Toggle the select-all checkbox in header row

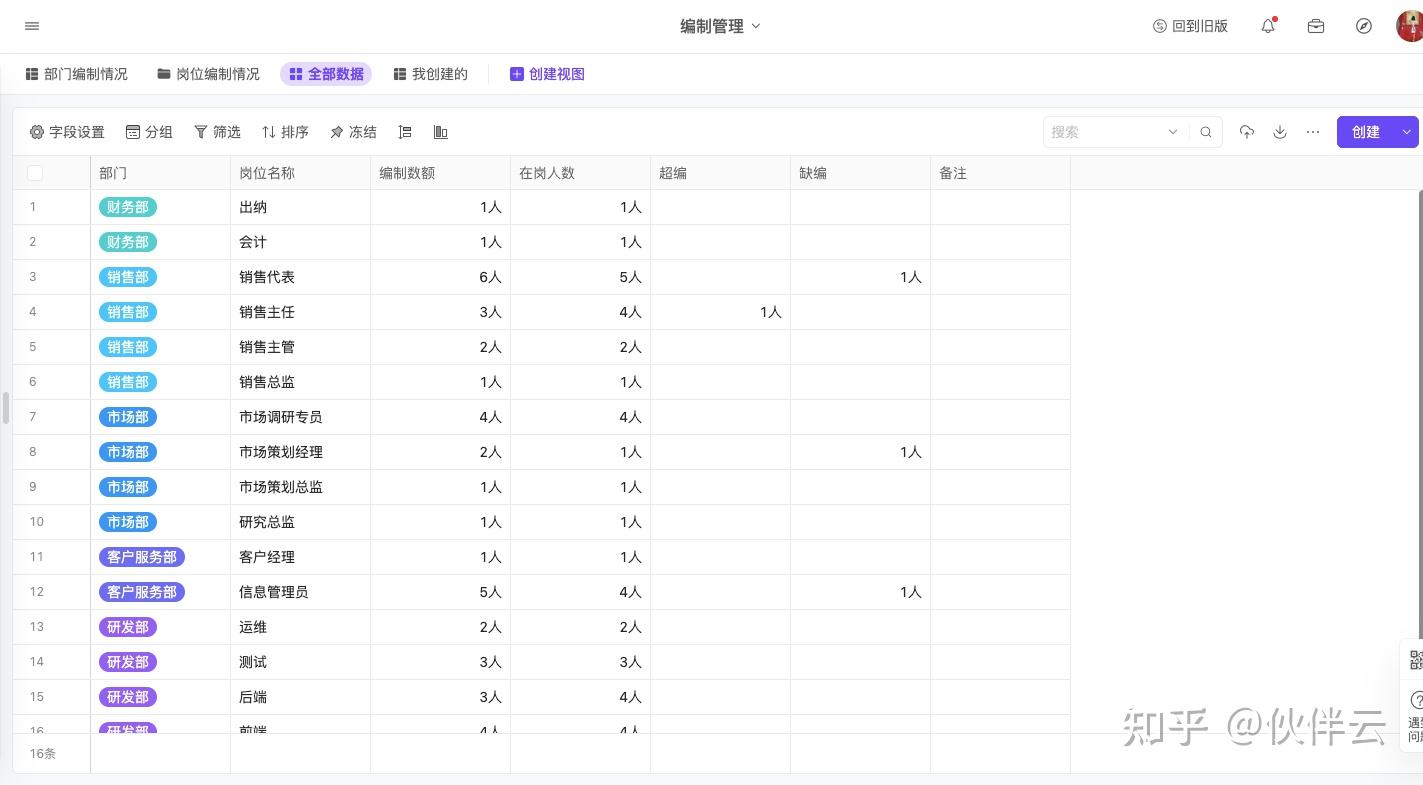point(35,173)
